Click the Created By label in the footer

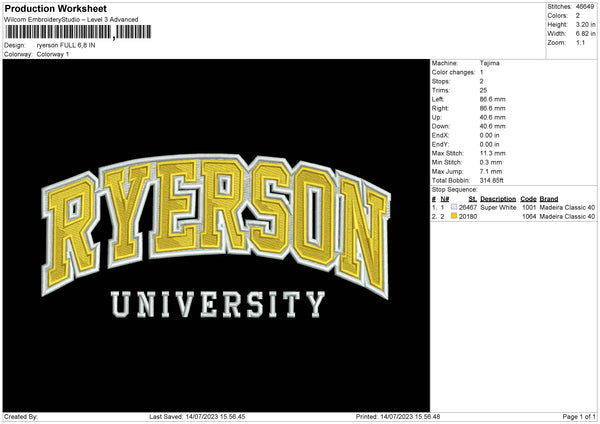[21, 417]
